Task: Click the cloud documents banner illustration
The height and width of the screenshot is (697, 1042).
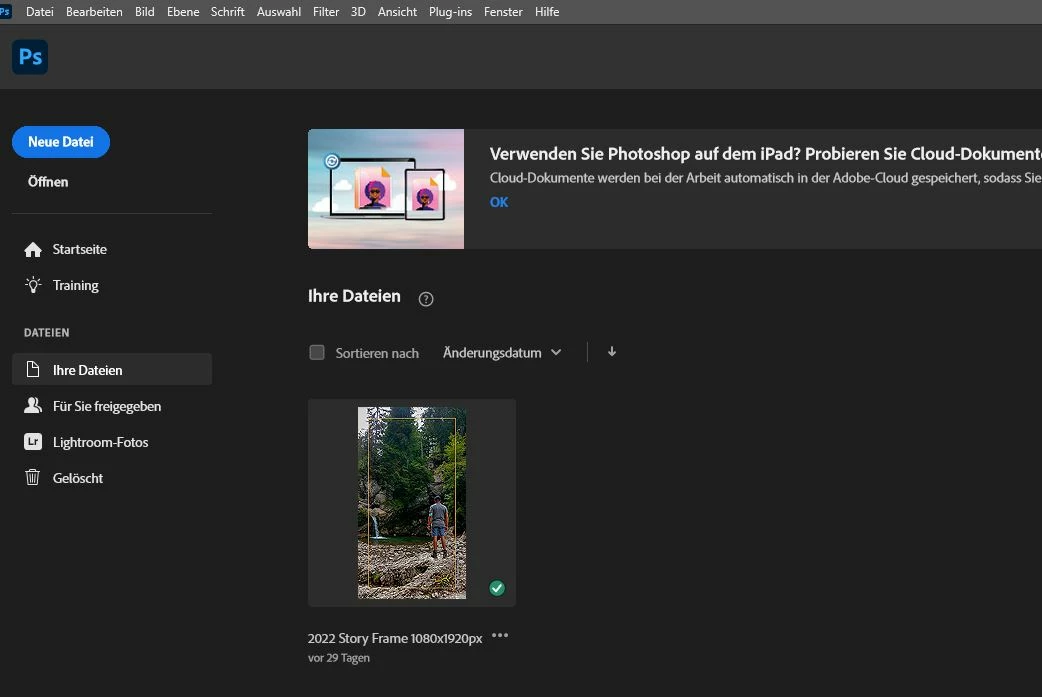Action: 386,189
